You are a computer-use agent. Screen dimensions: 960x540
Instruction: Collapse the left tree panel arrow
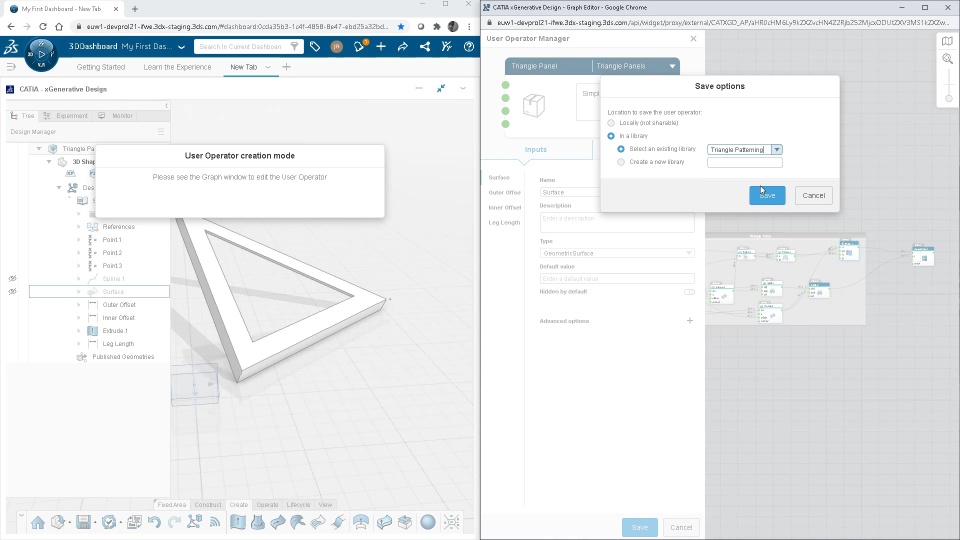[166, 106]
